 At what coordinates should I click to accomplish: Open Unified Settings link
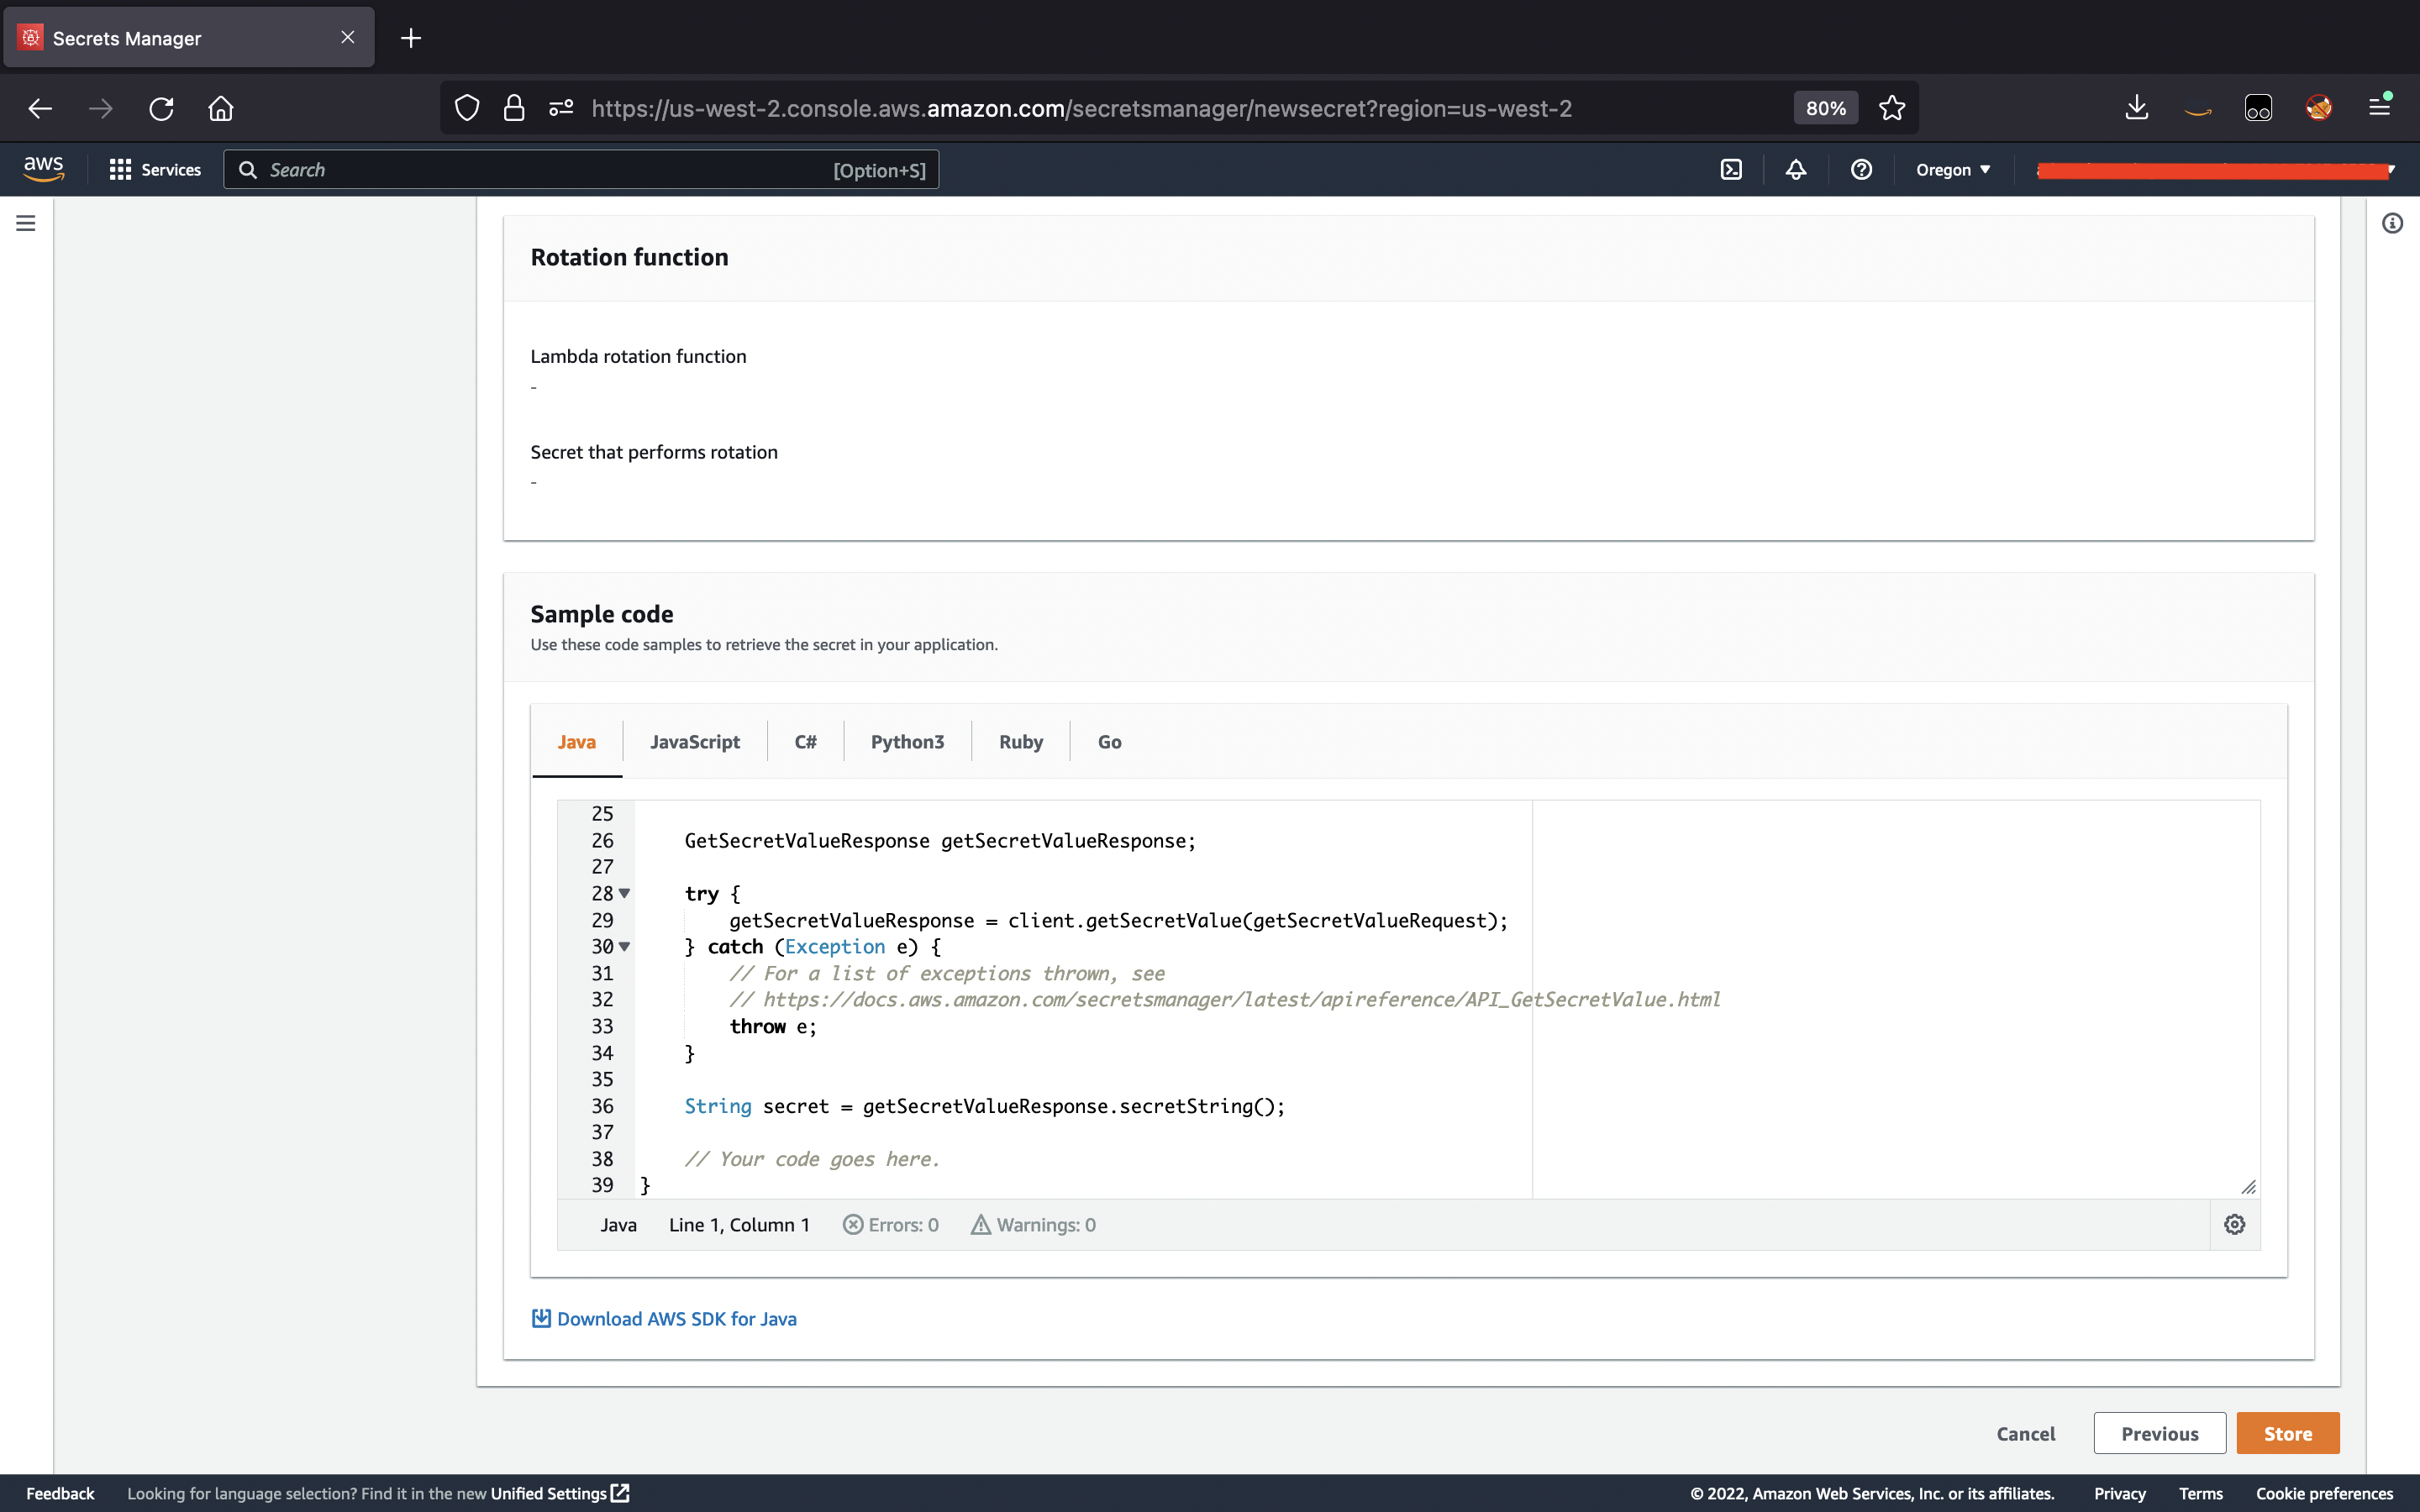[560, 1493]
